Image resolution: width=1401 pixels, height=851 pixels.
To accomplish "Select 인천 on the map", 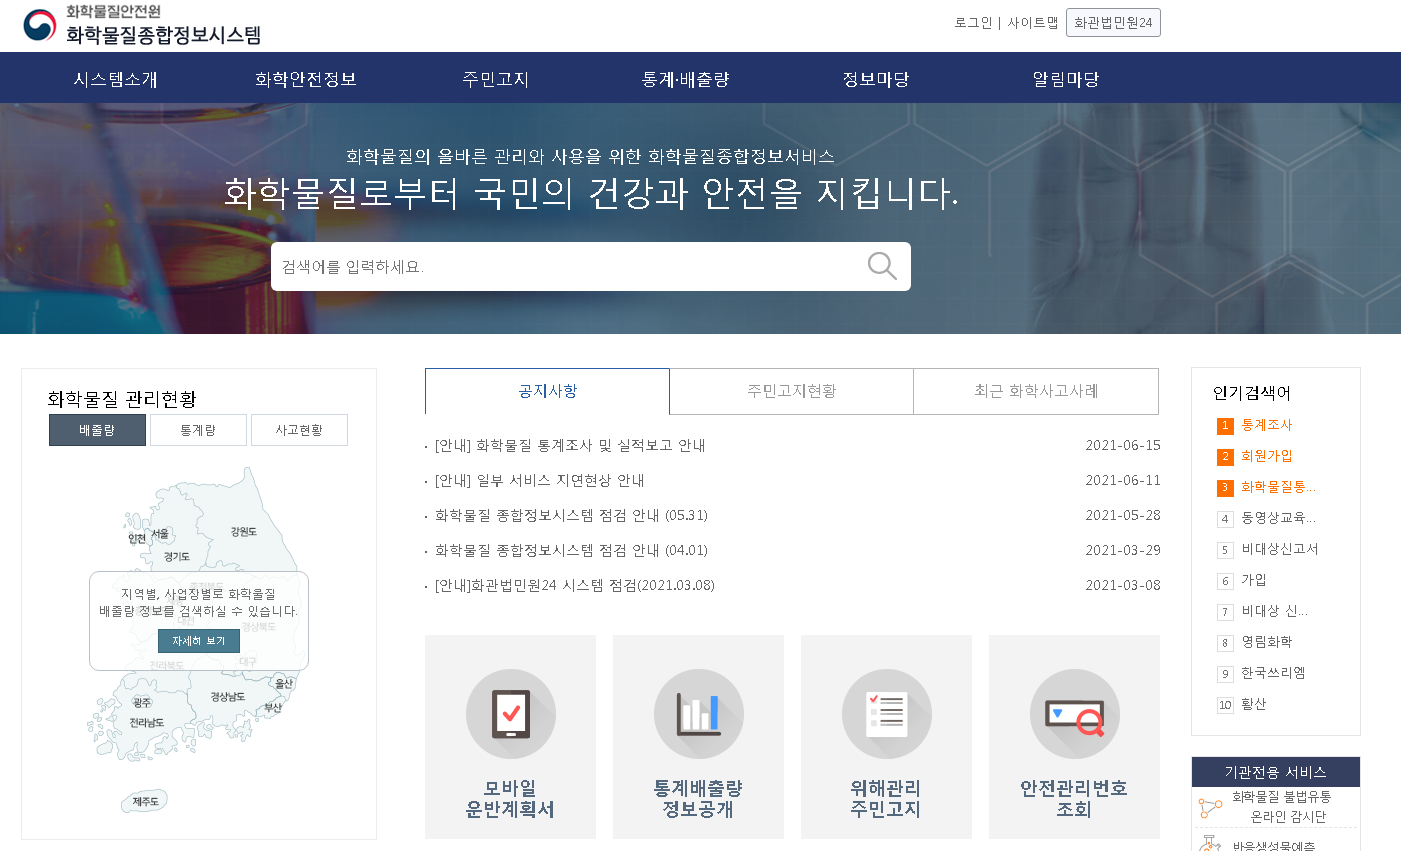I will [137, 538].
